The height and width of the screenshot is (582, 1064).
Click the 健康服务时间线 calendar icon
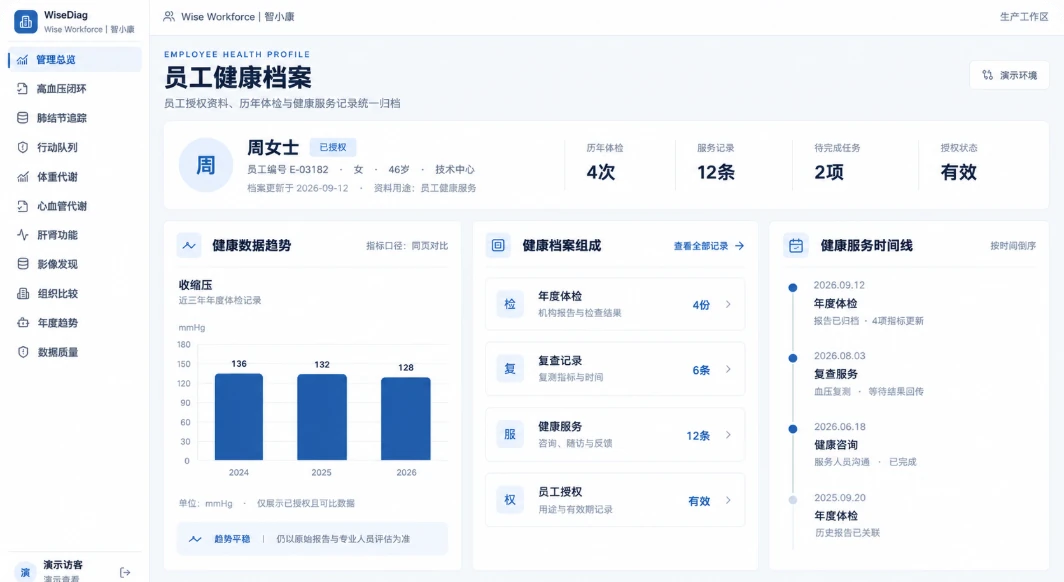(x=795, y=246)
